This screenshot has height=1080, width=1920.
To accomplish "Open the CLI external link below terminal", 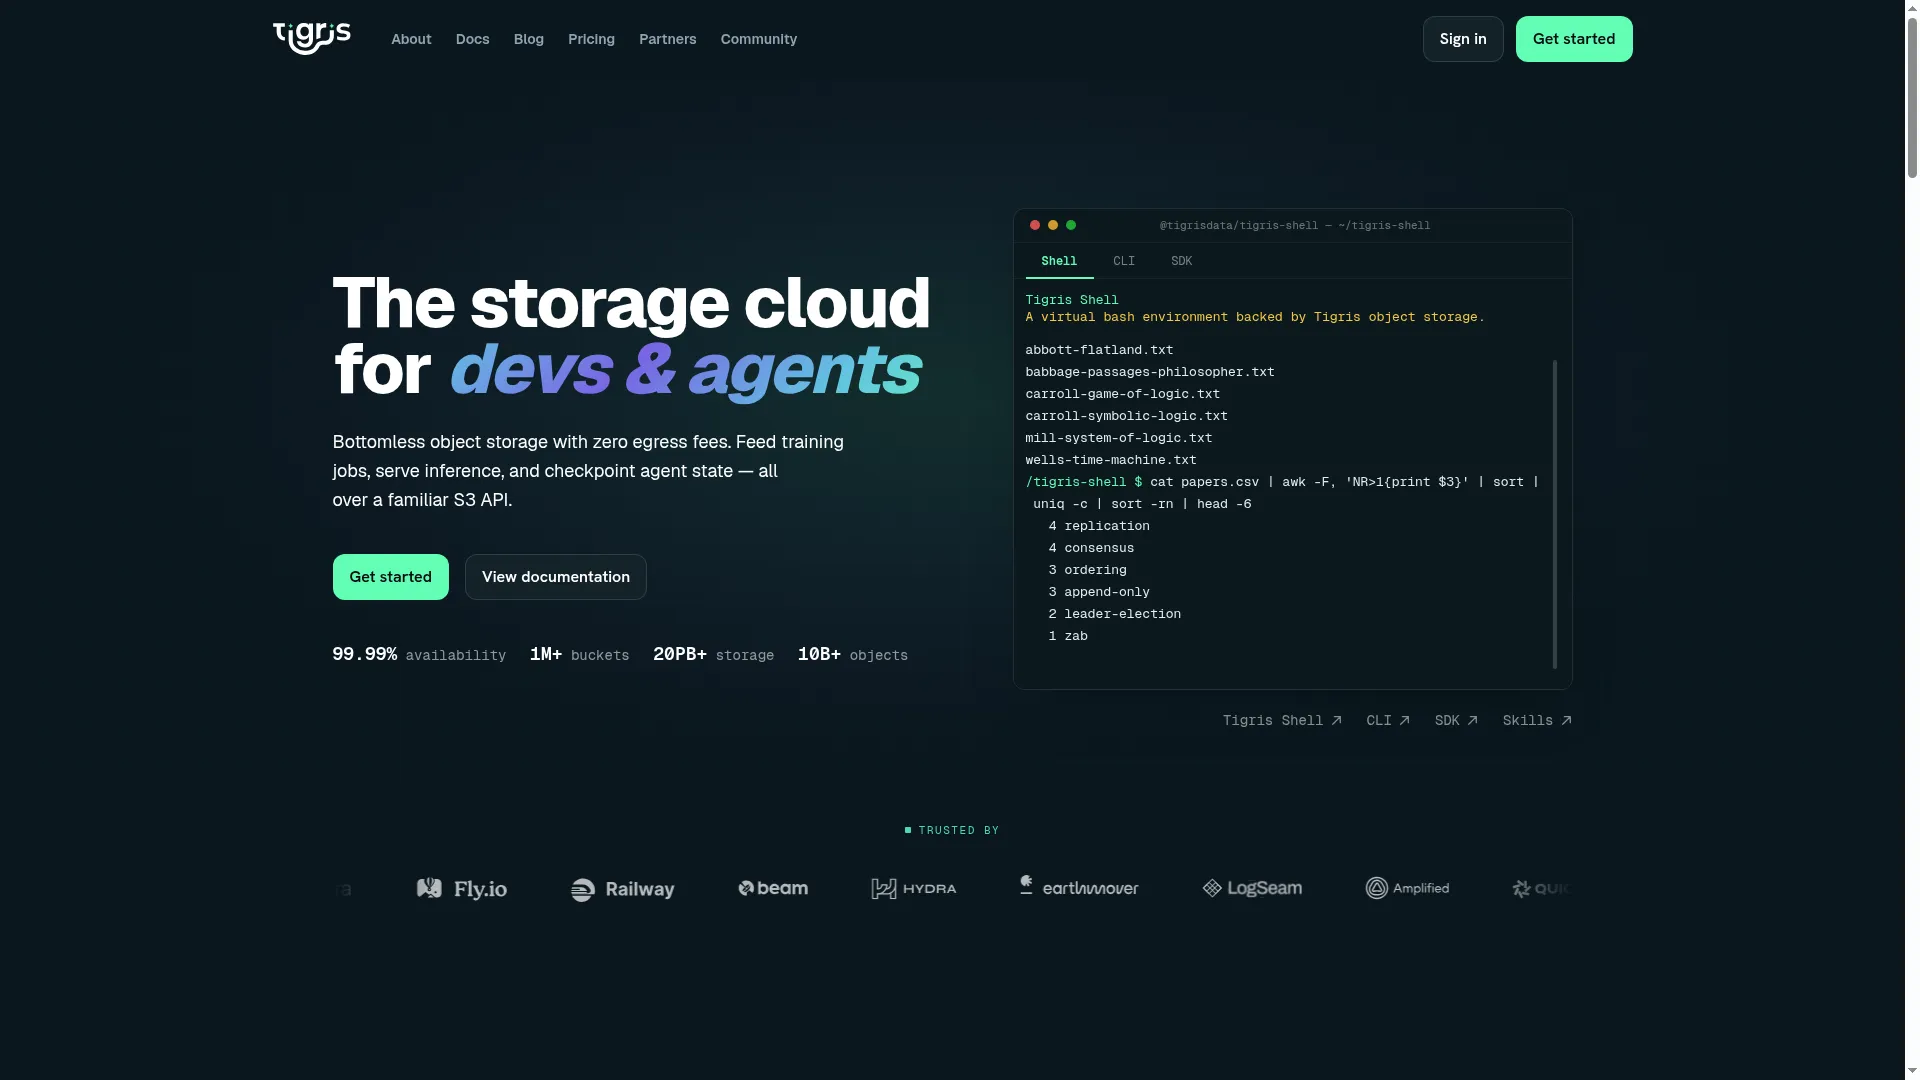I will [1388, 720].
